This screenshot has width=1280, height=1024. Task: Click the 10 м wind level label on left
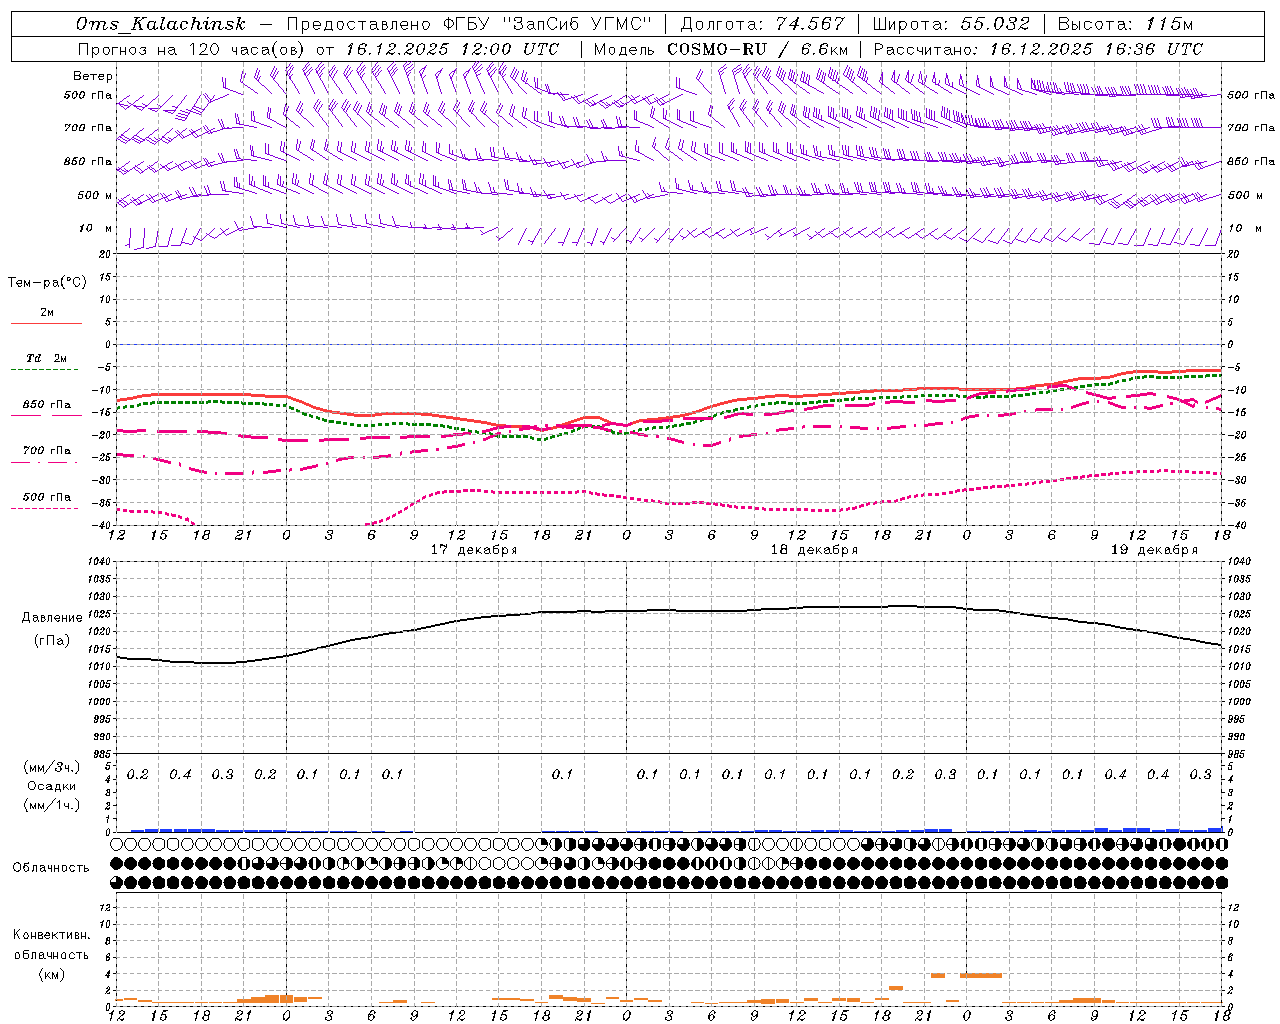(95, 228)
